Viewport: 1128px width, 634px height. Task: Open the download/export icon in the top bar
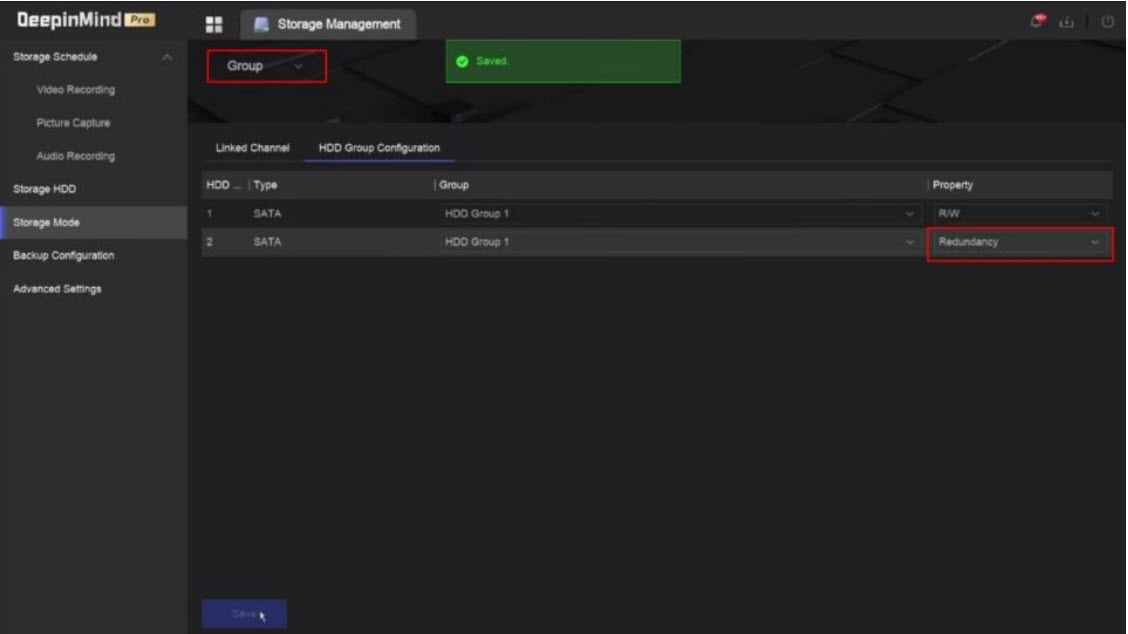click(x=1066, y=22)
